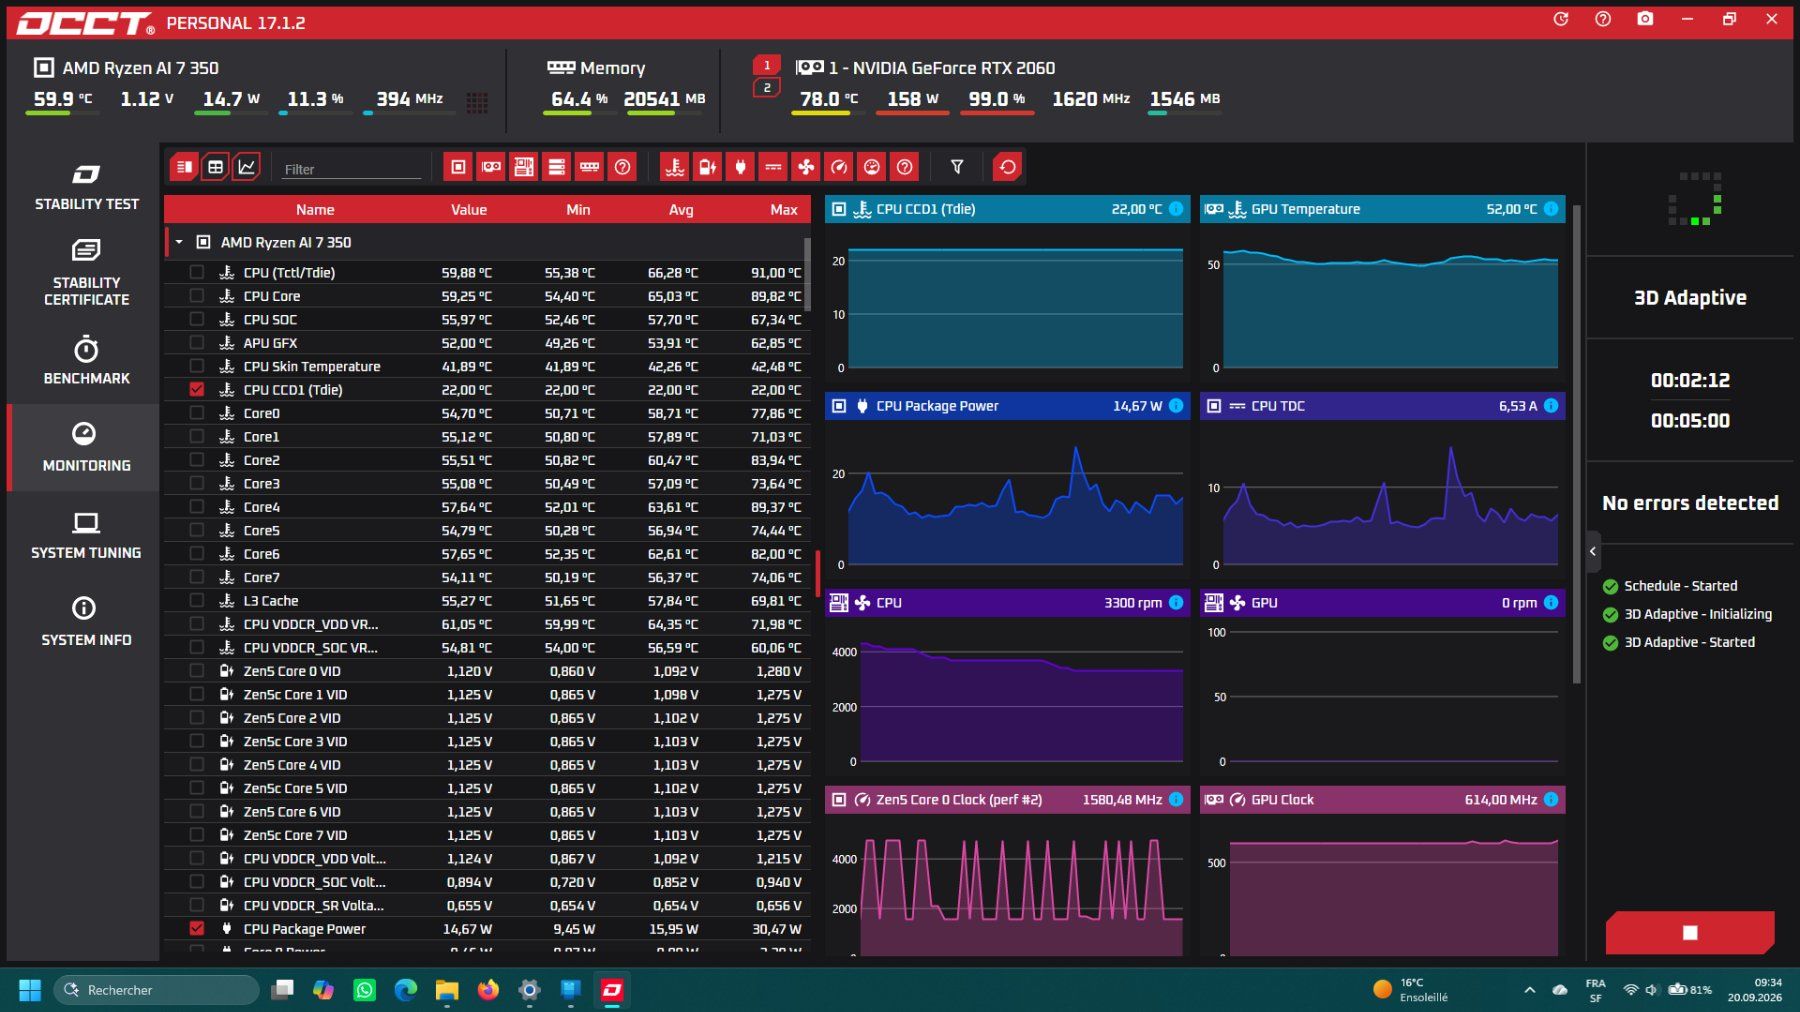Click the title bar update refresh icon

1561,19
